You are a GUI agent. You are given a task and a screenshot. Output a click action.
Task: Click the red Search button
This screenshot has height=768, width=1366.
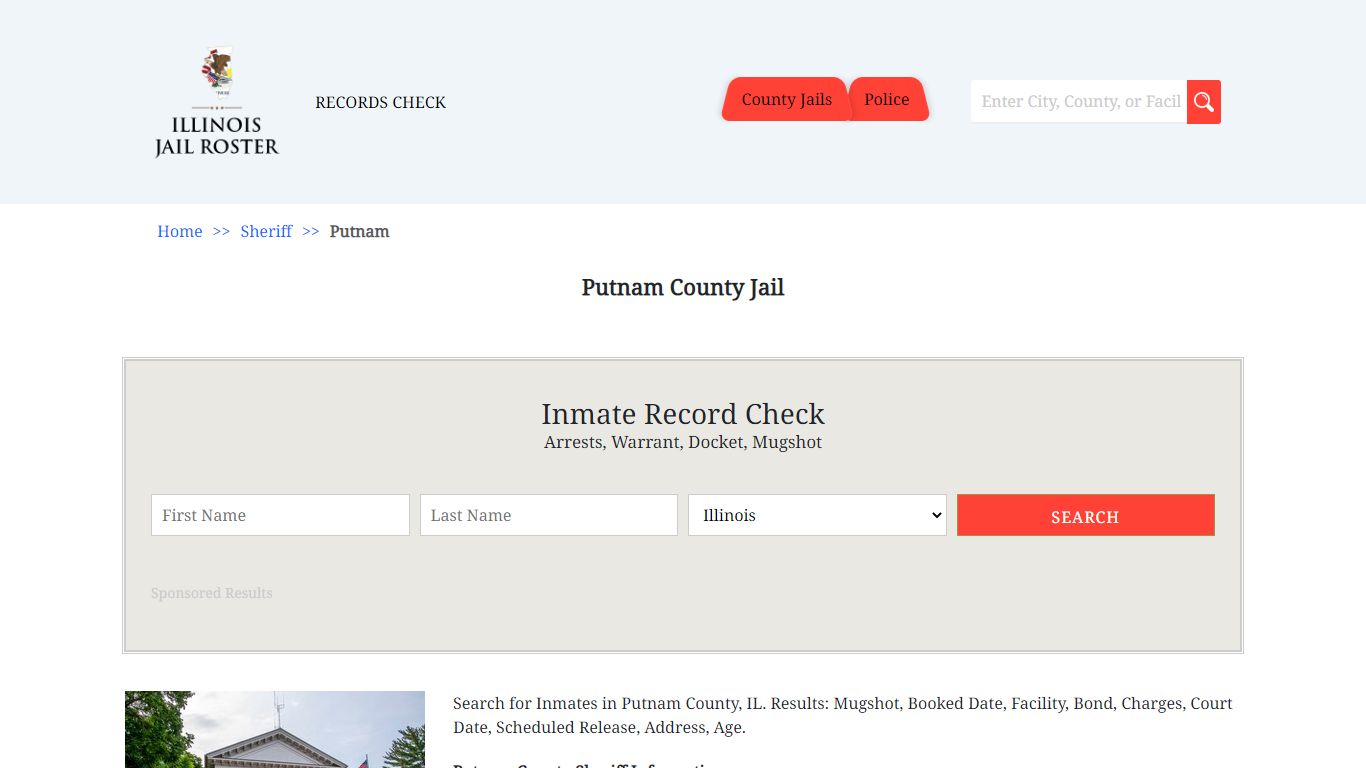coord(1086,515)
